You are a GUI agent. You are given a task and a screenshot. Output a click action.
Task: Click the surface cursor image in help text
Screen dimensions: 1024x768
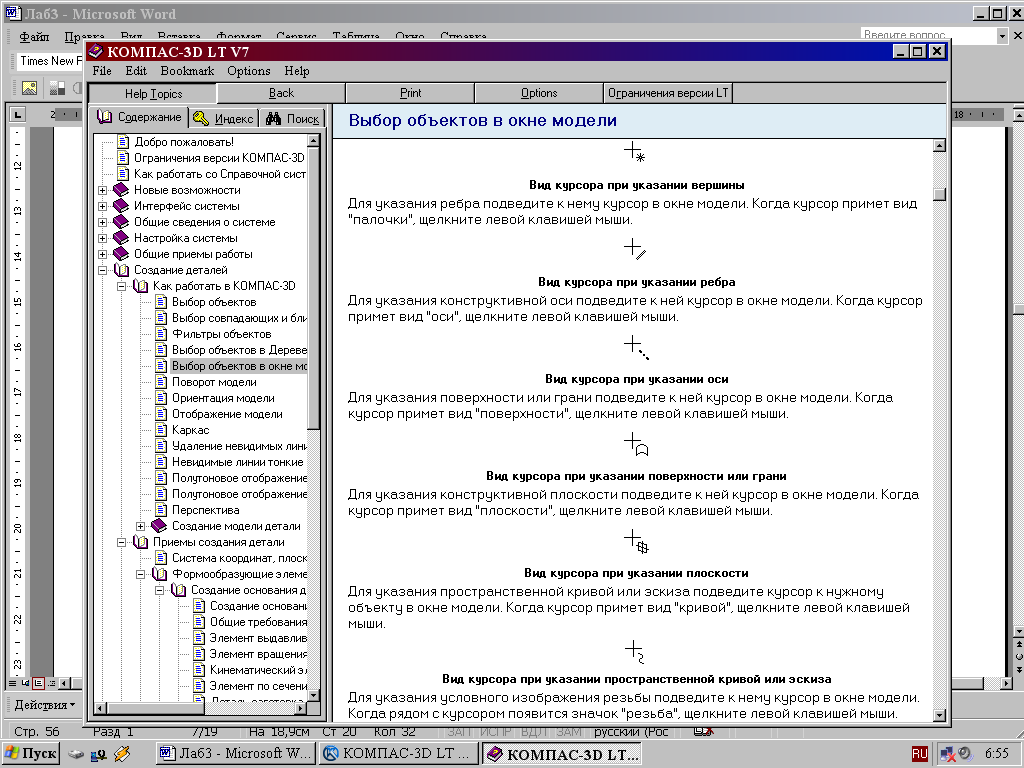(636, 444)
